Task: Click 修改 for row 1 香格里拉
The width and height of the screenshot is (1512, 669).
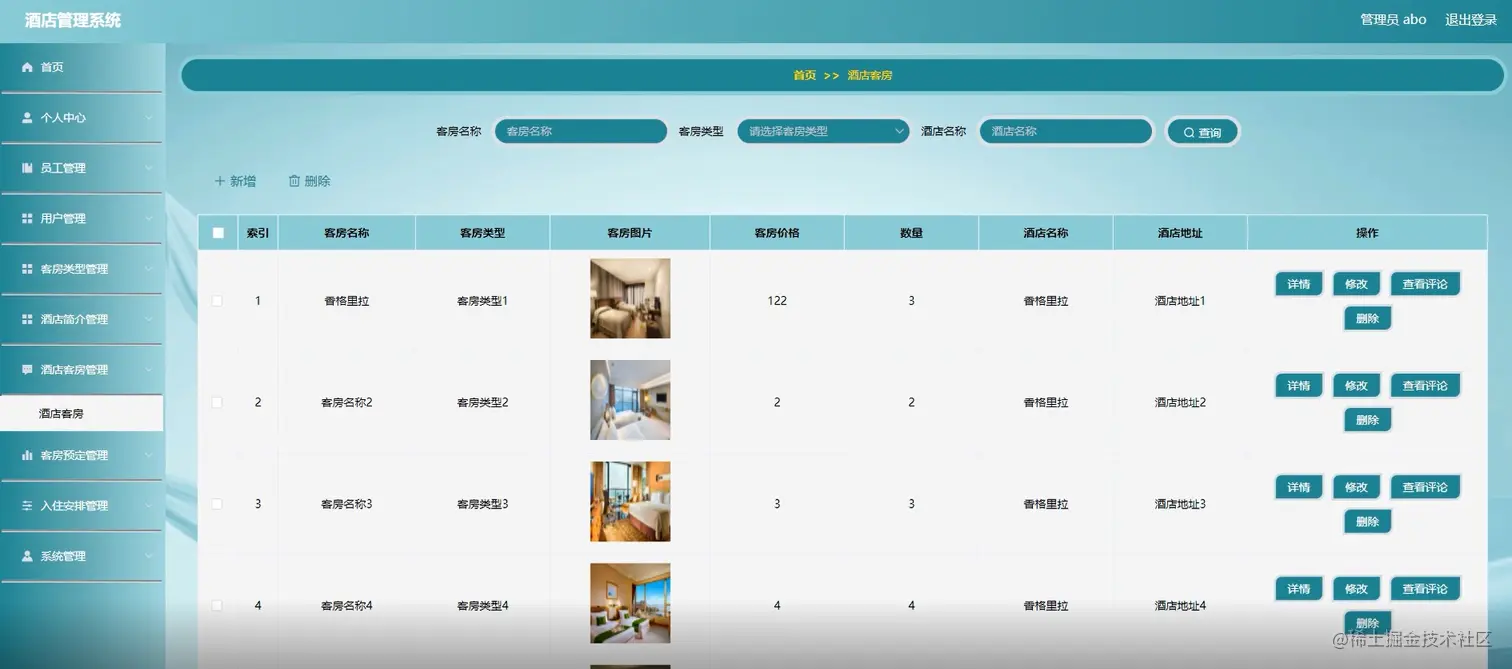Action: [1356, 284]
